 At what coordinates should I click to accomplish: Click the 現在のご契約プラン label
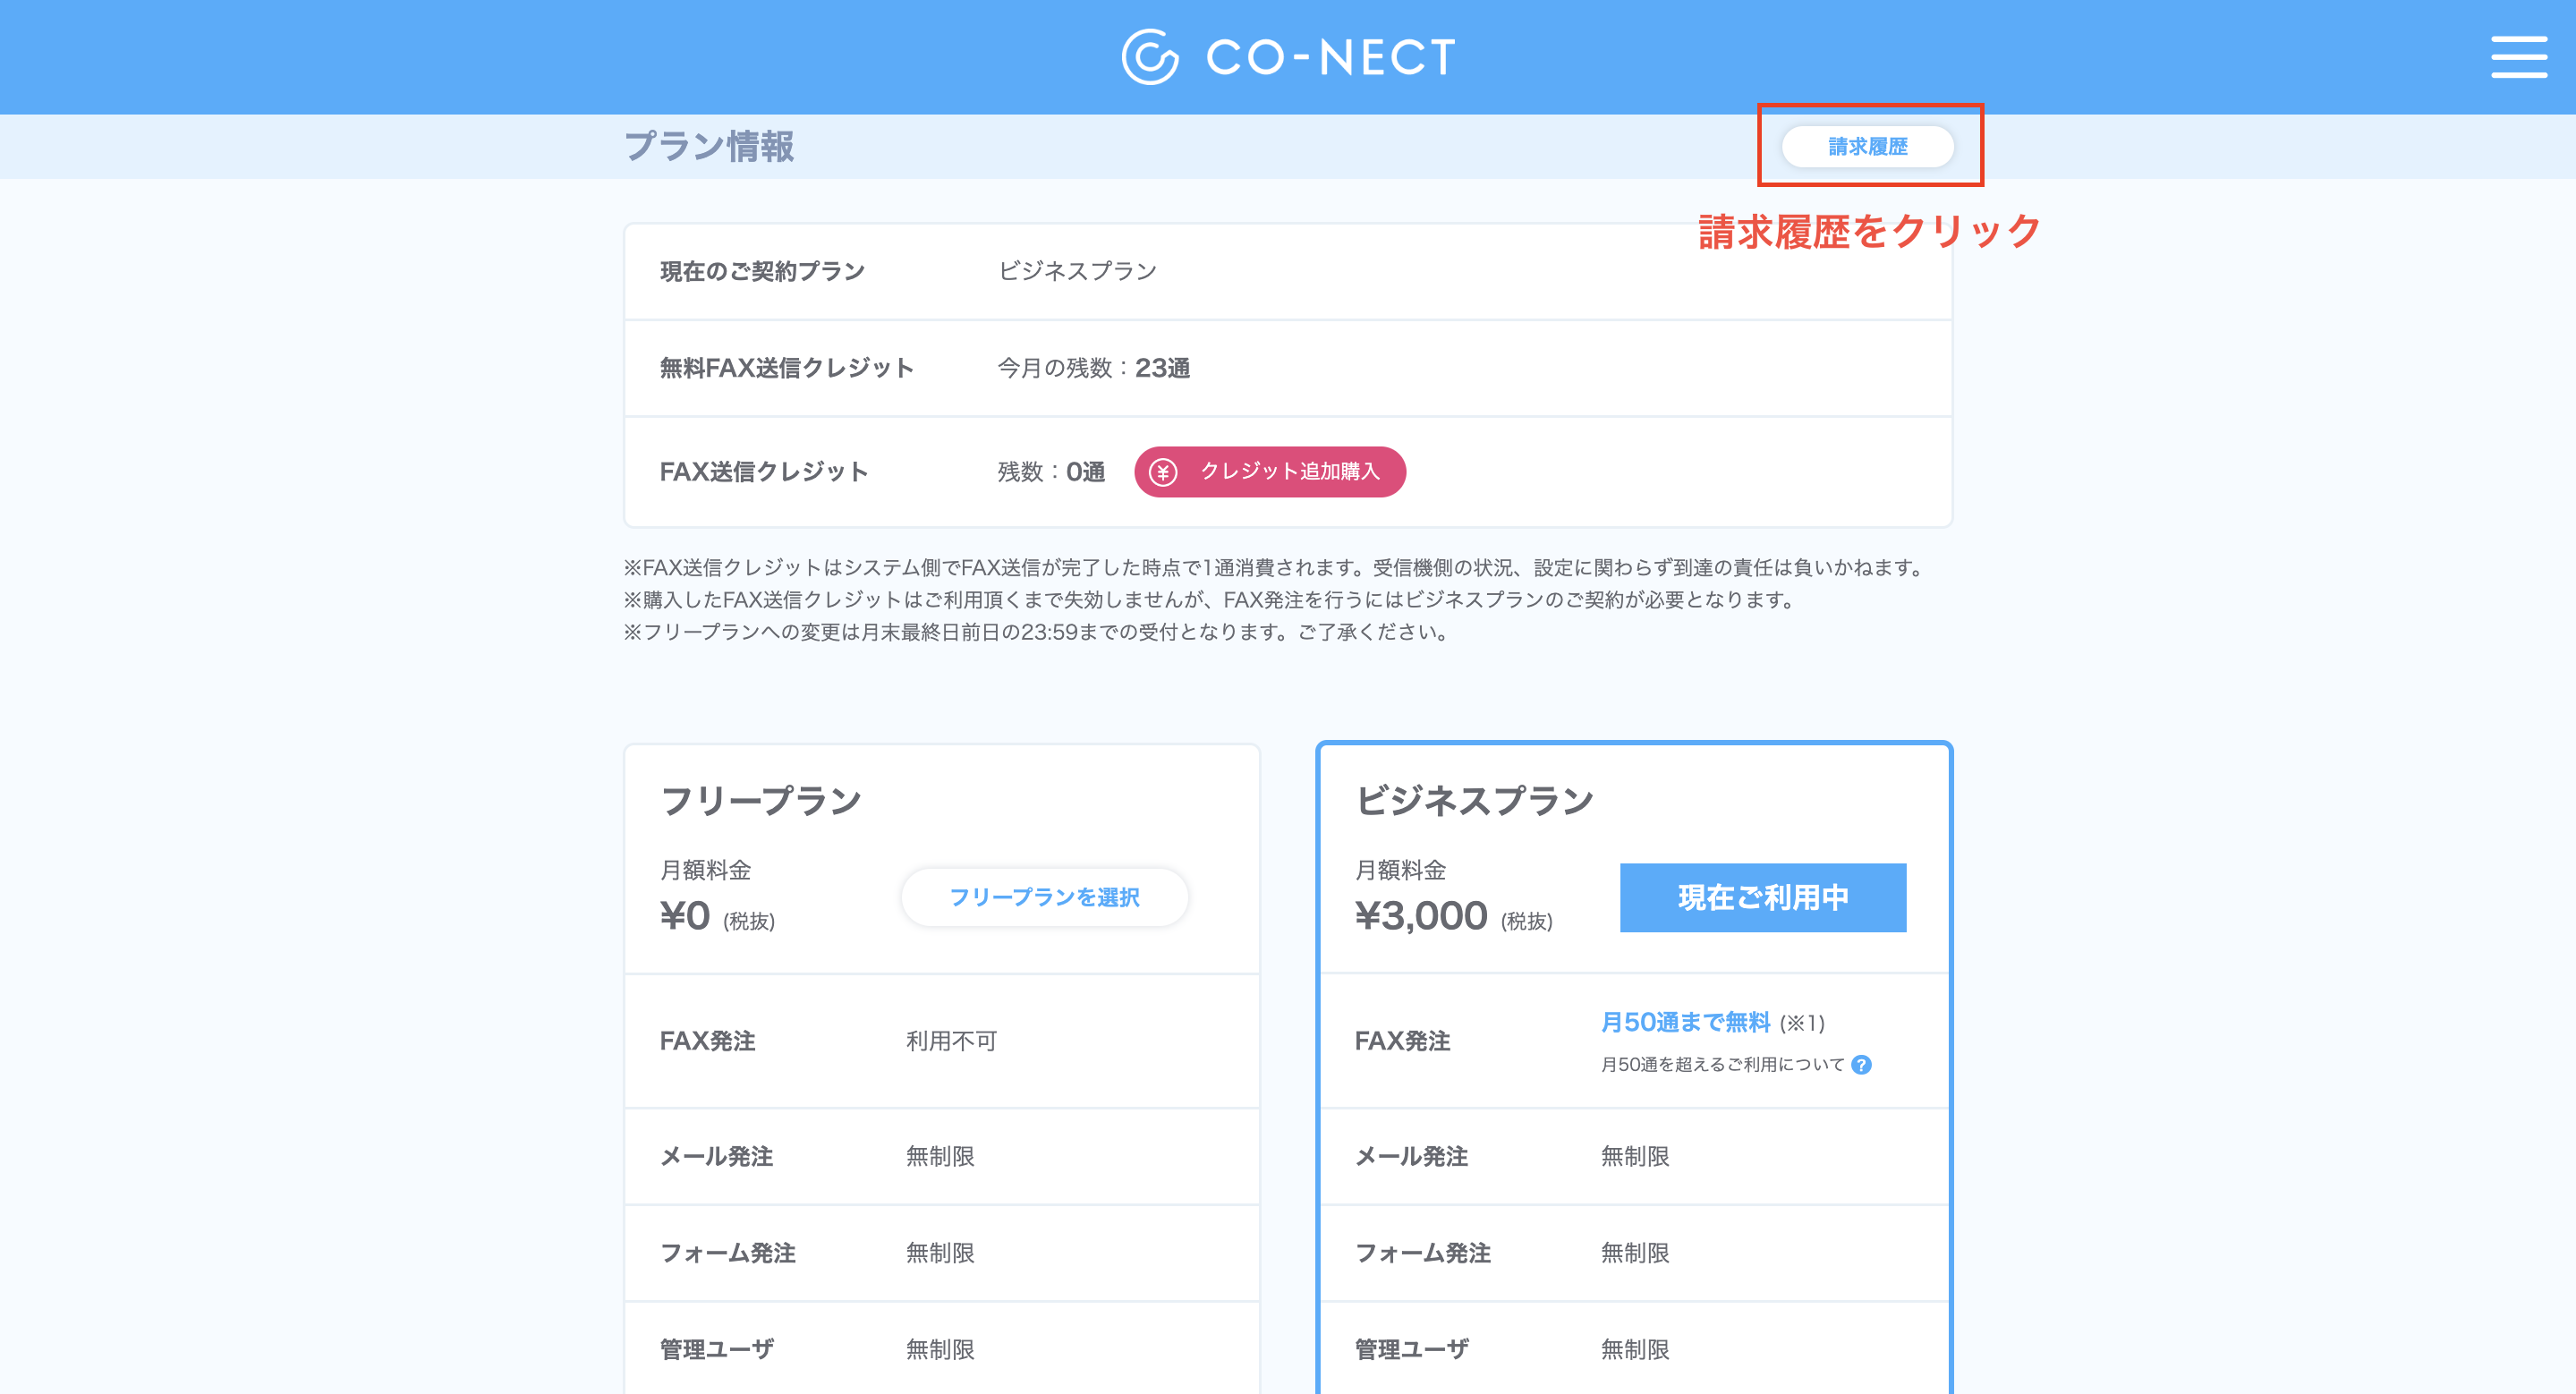762,271
